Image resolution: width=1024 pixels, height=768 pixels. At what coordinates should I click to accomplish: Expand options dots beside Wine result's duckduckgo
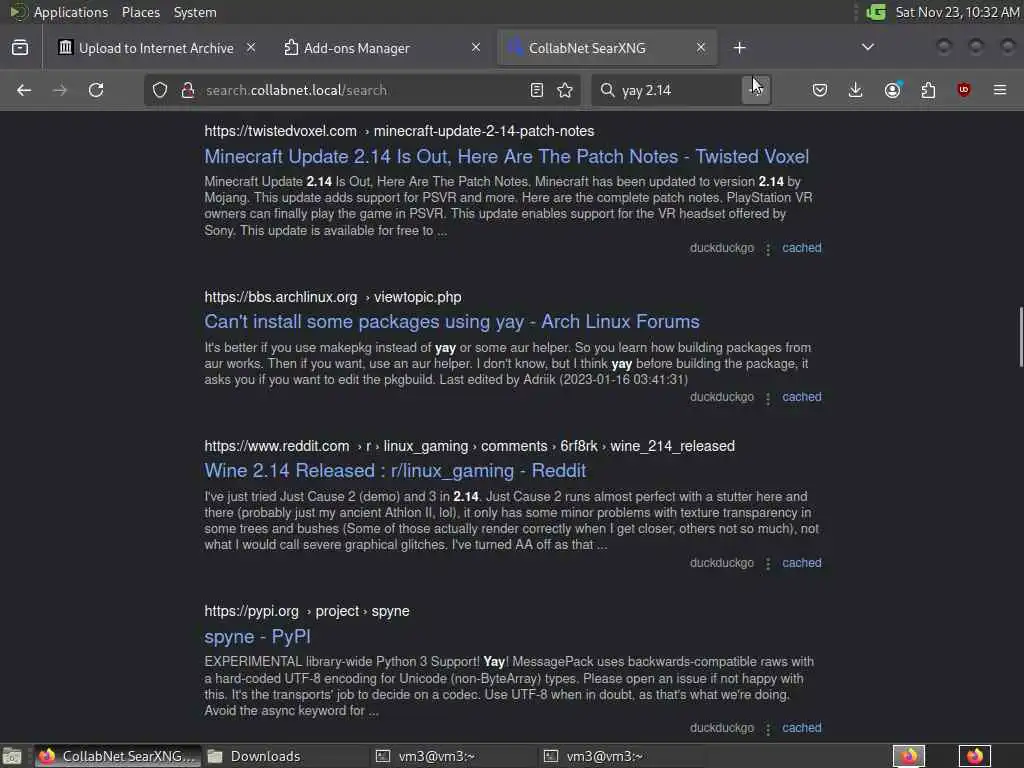[x=768, y=564]
